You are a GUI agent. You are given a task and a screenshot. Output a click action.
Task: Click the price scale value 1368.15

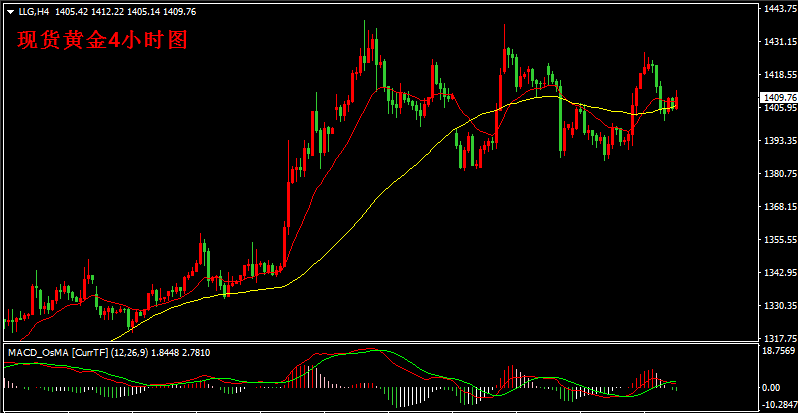coord(780,206)
